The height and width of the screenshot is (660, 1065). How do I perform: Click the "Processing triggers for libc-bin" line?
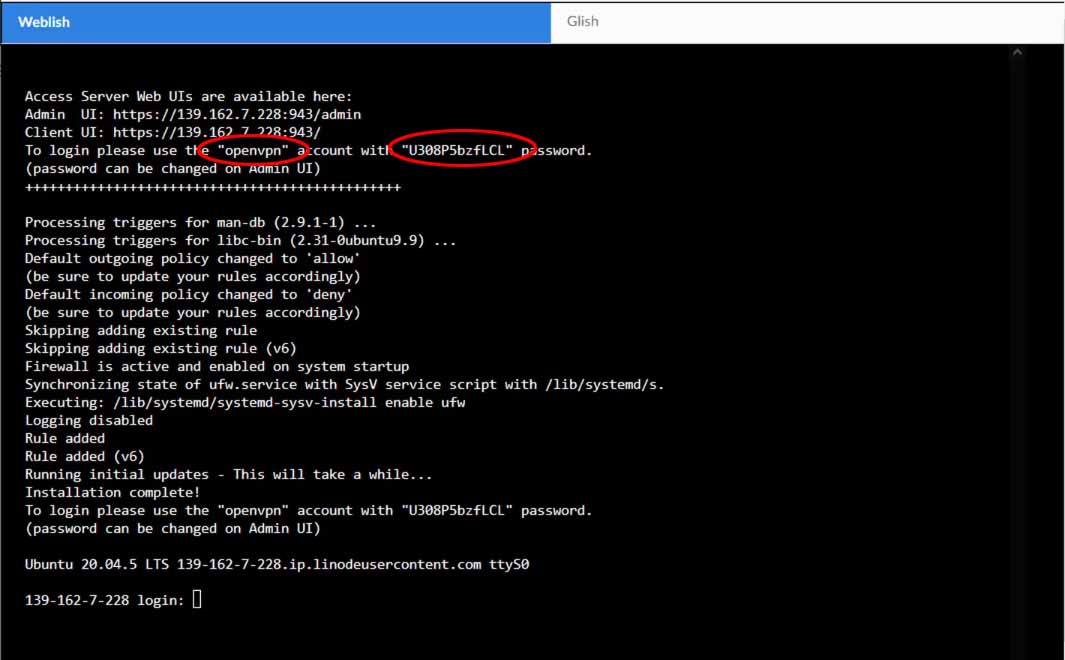240,241
